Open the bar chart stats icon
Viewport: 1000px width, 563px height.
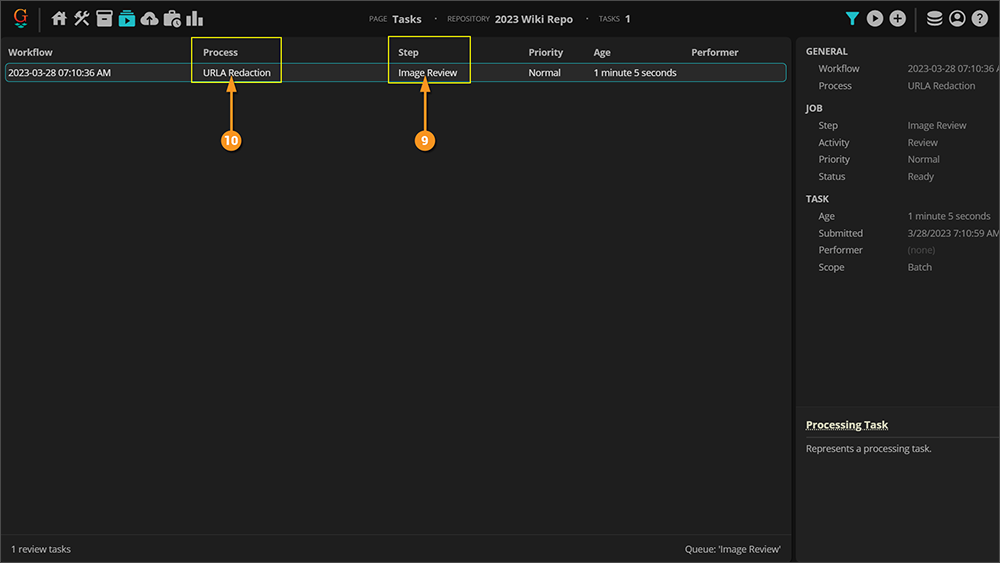[195, 18]
